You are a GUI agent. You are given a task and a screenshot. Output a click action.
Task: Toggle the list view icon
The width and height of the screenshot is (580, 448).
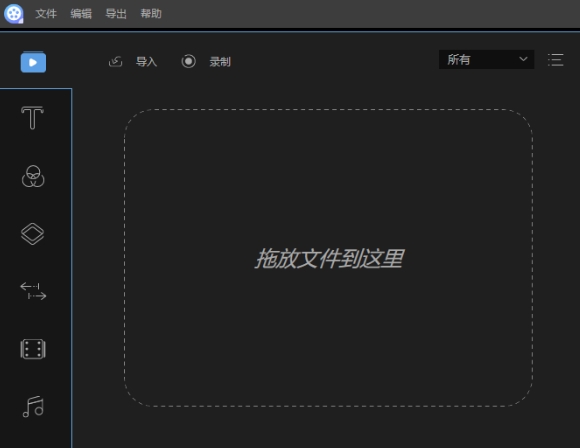coord(556,60)
